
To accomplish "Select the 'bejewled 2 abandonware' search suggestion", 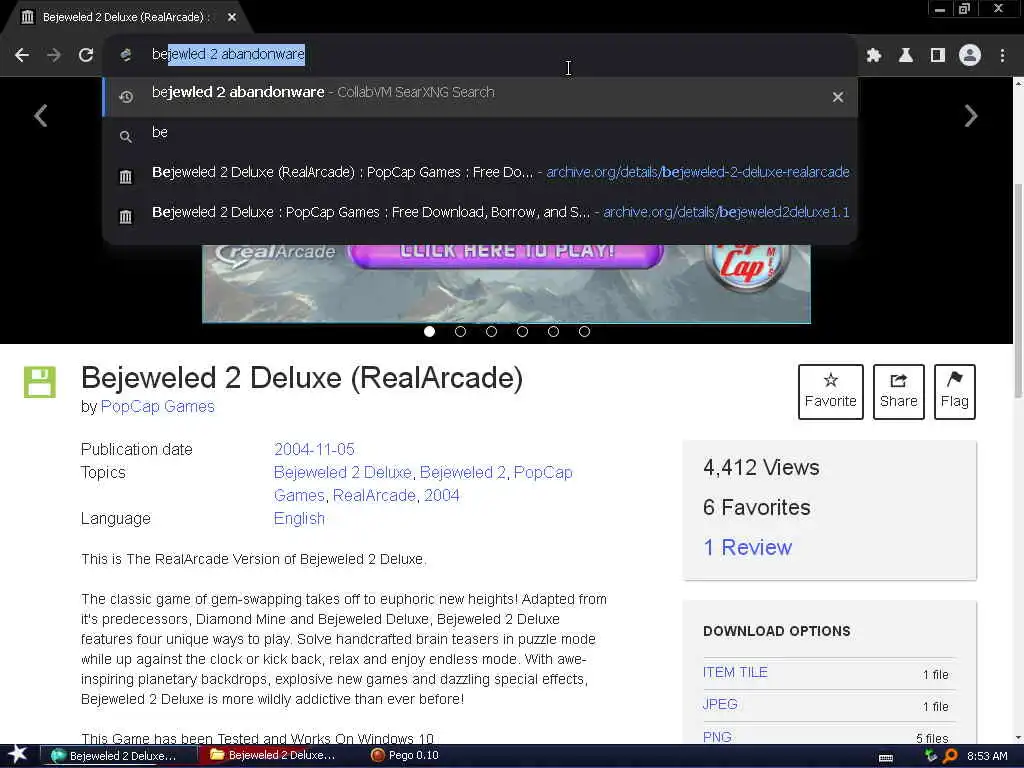I will 480,97.
